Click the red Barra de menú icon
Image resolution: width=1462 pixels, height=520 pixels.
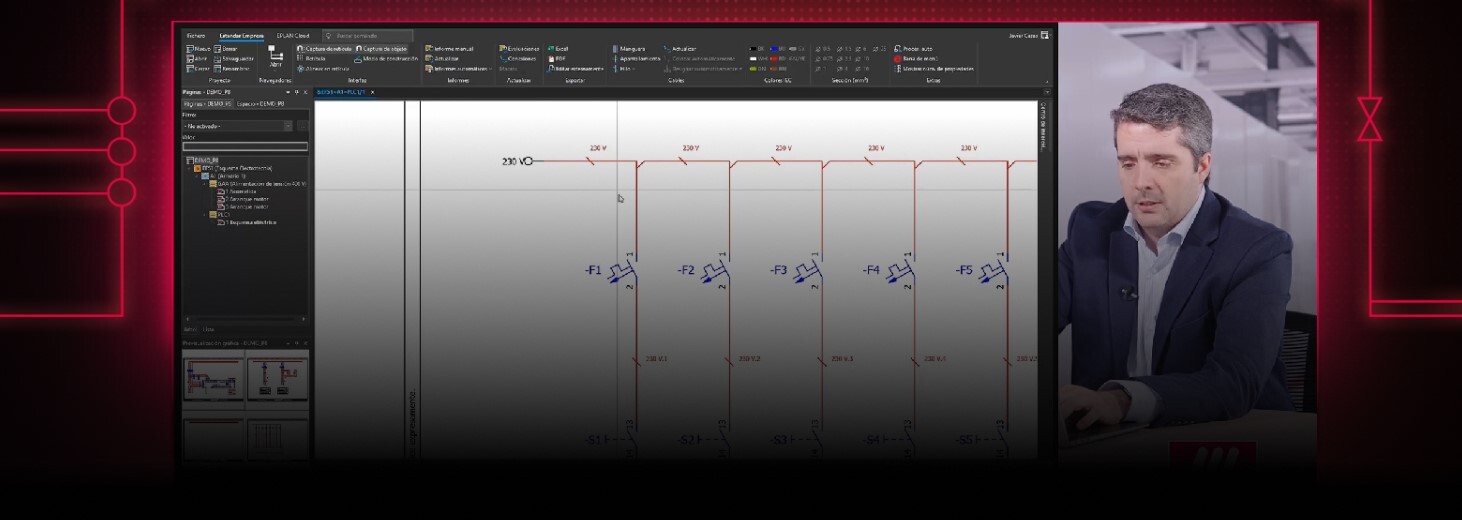point(897,59)
